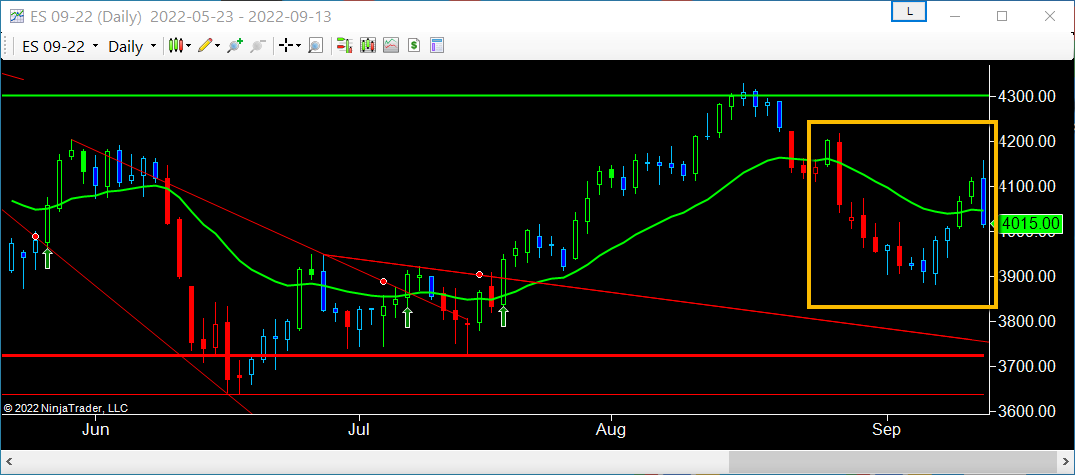Open the chart Properties icon
Viewport: 1075px width, 475px height.
pyautogui.click(x=437, y=46)
